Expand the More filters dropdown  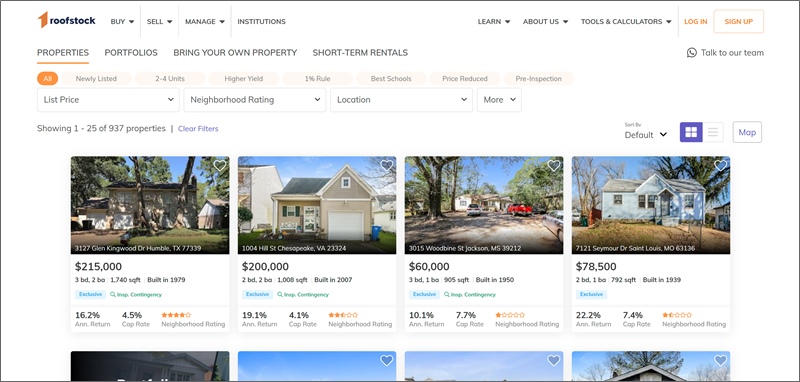(499, 100)
